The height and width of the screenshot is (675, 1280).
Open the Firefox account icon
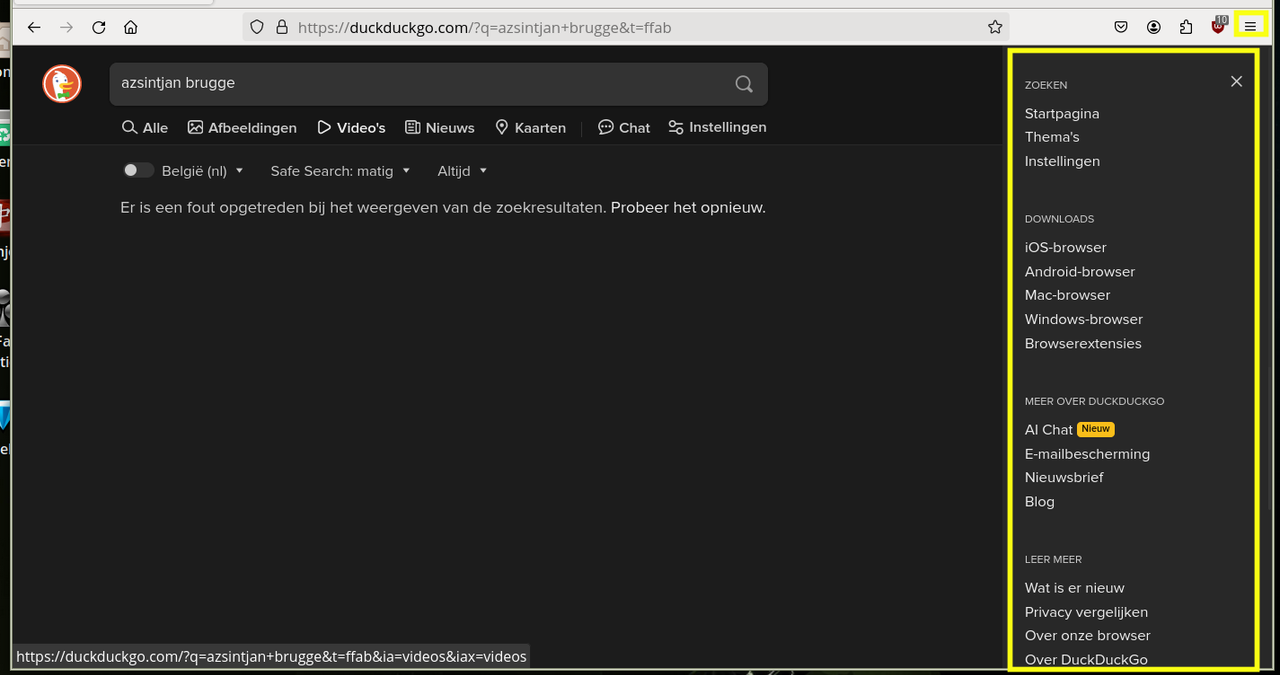coord(1154,27)
